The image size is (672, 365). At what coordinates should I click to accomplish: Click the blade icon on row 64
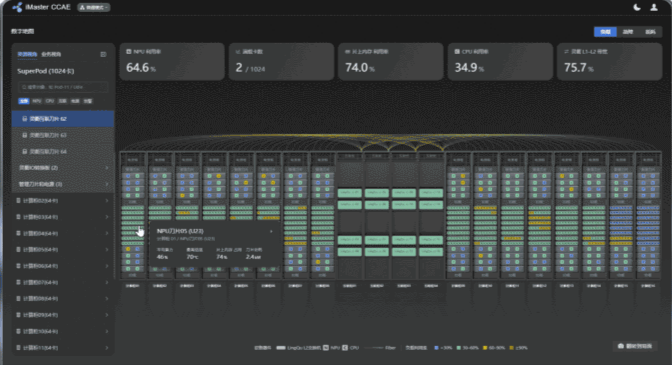click(24, 151)
